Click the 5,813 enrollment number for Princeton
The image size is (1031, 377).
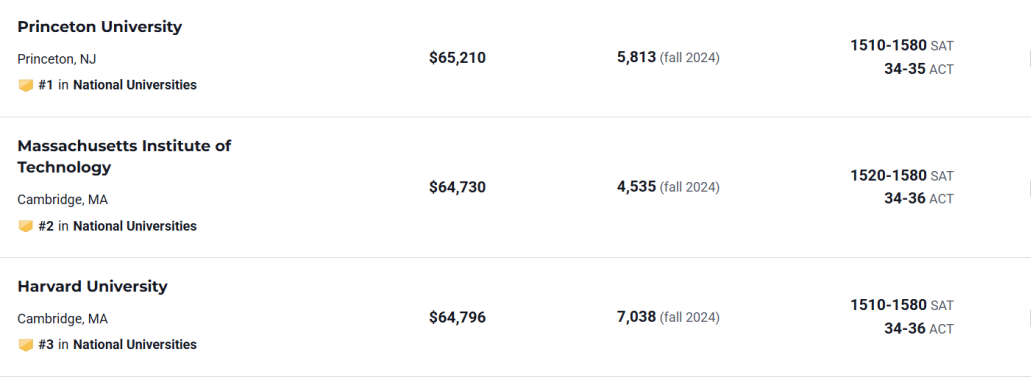point(636,57)
